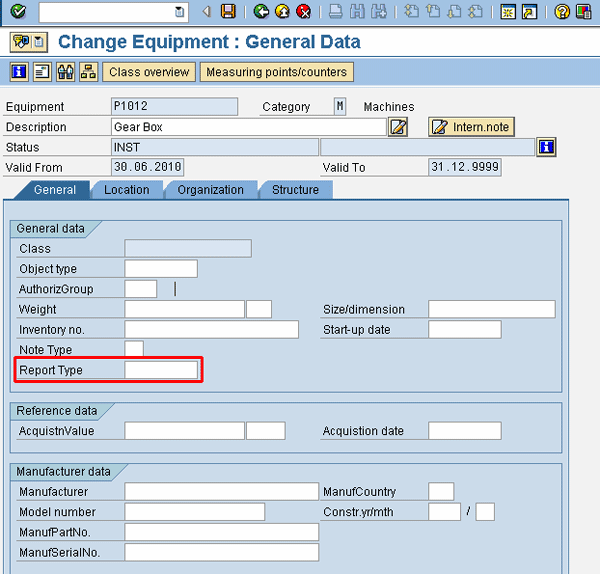Click the structure hierarchy icon in toolbar

coord(89,72)
